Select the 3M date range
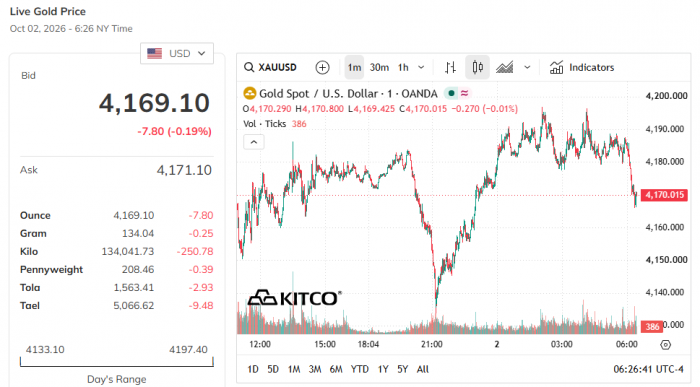Screen dimensions: 700x387 [x=315, y=369]
